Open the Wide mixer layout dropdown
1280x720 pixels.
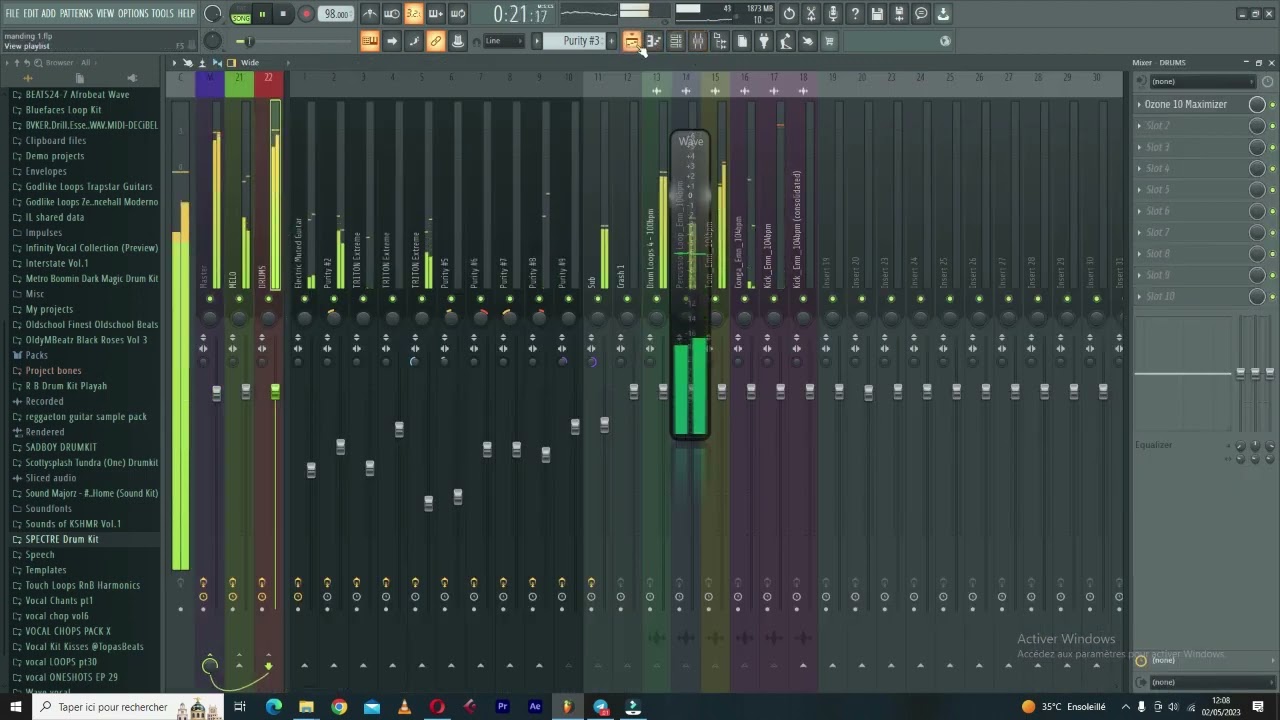click(250, 63)
